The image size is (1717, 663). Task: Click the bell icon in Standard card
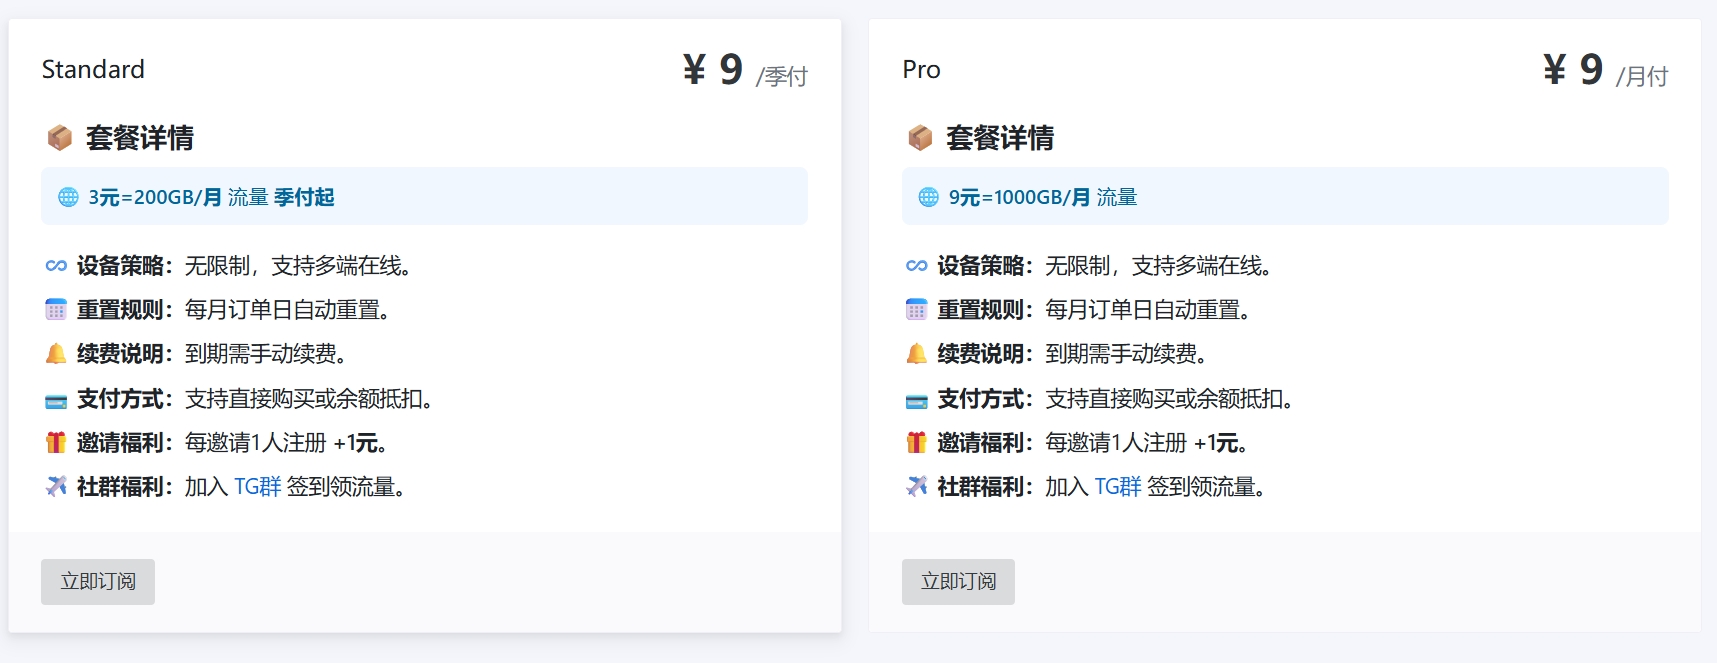point(56,354)
